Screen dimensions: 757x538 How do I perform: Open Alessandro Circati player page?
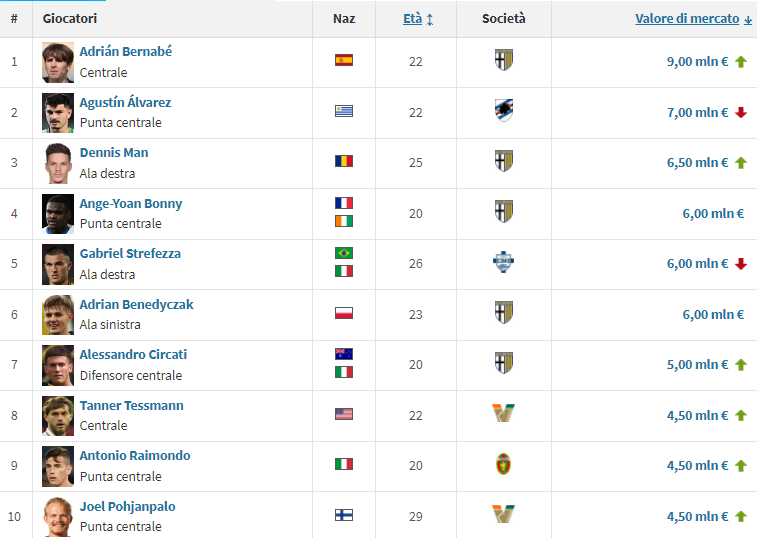(x=133, y=354)
